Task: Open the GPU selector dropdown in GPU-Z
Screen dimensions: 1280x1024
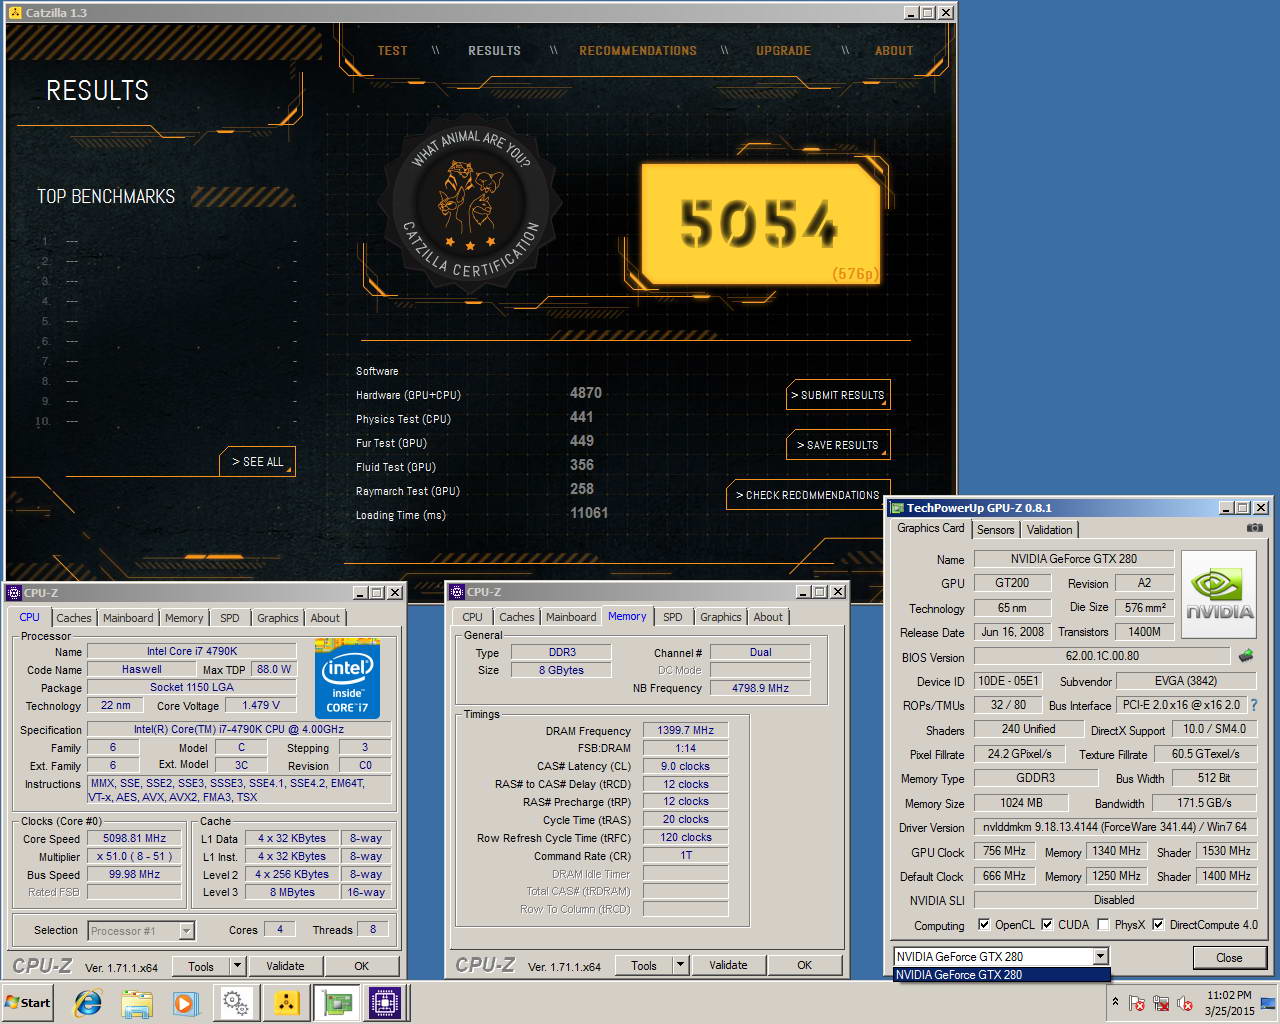Action: pyautogui.click(x=1100, y=956)
